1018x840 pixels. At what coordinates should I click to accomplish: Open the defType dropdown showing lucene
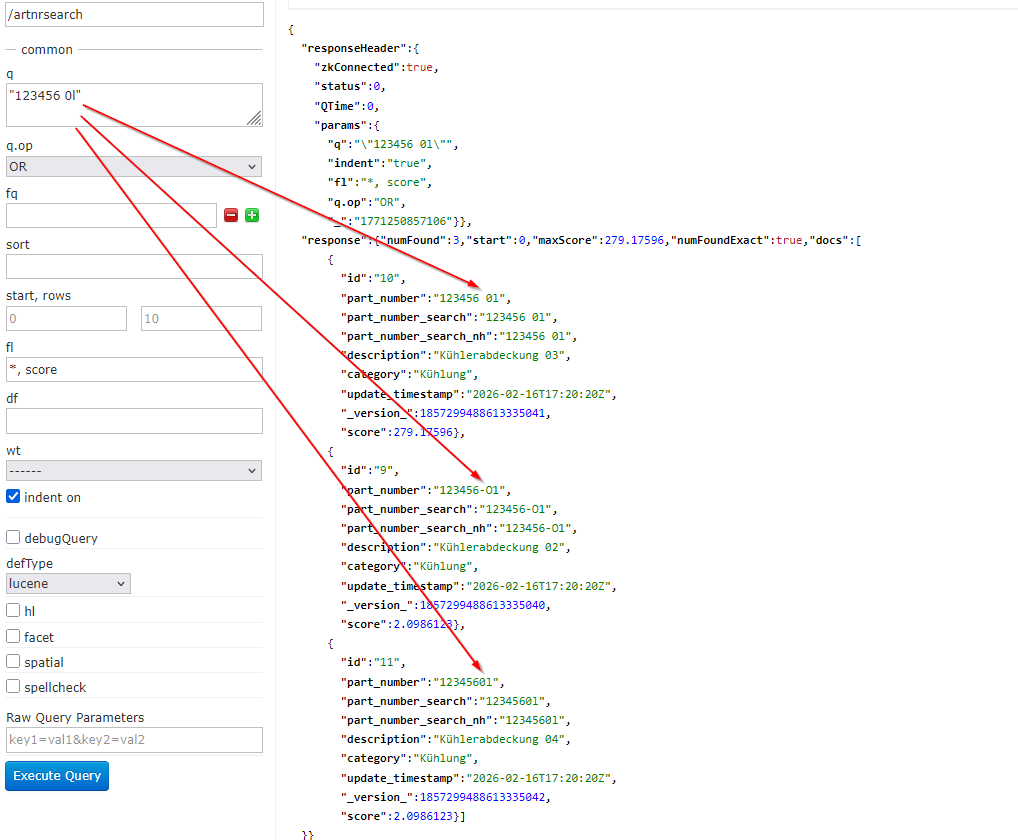click(x=67, y=583)
